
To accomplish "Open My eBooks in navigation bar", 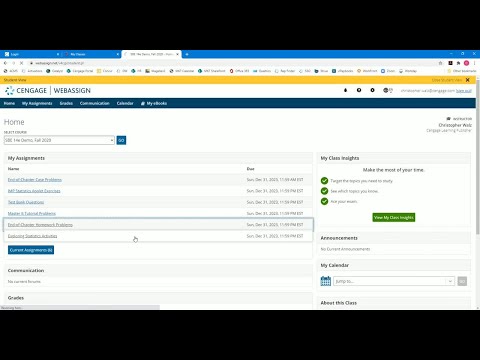I will pos(154,103).
